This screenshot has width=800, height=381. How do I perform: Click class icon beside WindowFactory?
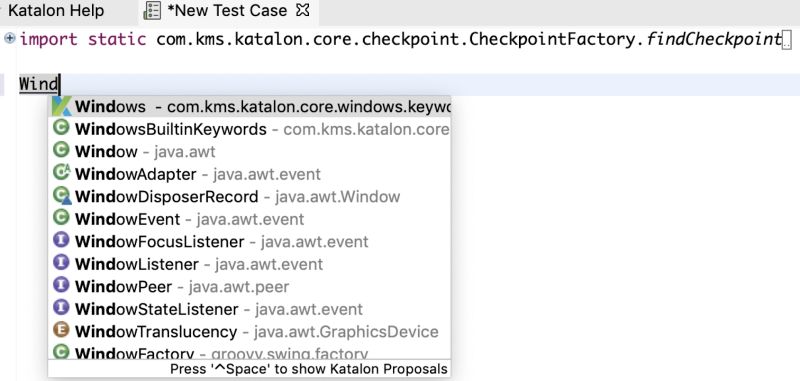coord(61,351)
